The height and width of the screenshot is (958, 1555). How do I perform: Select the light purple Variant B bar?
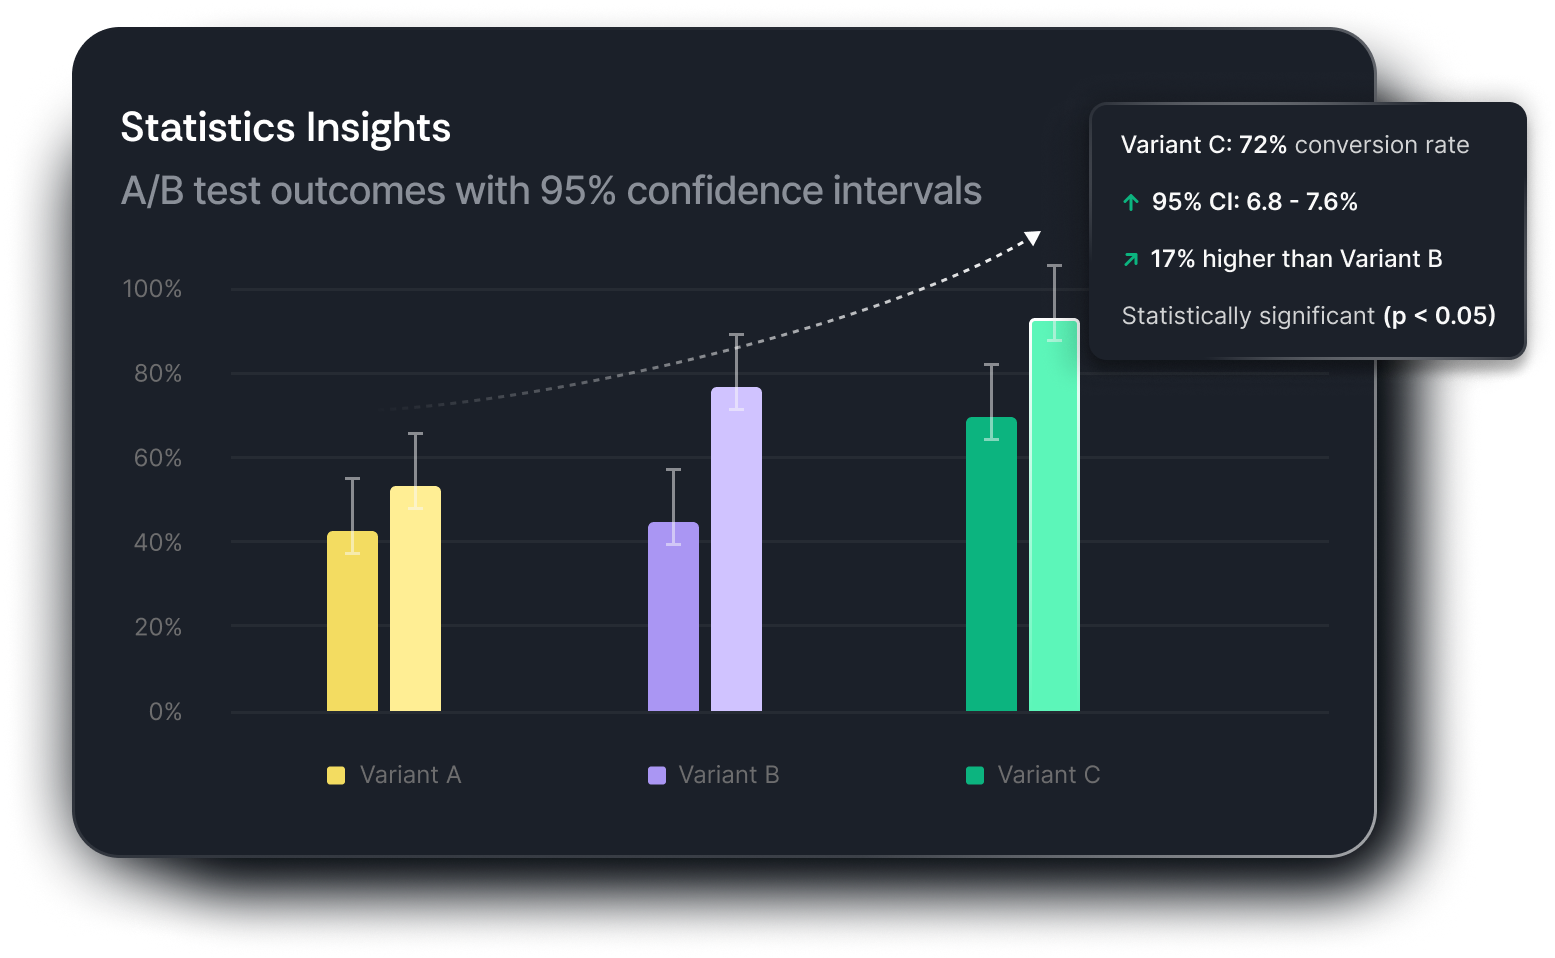736,550
